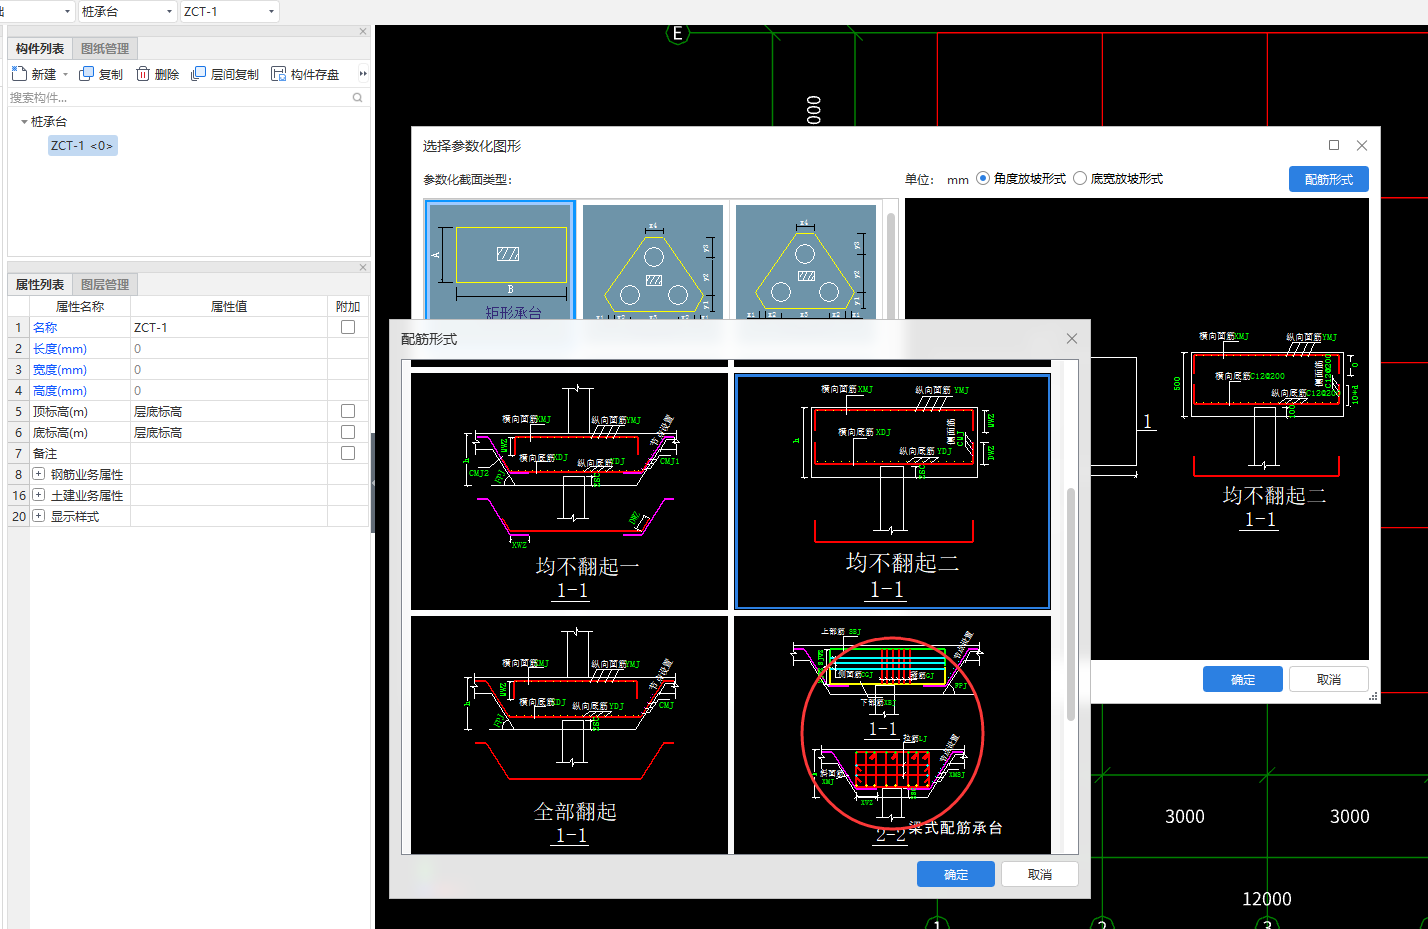
Task: Click the 层间复制 (Copy between floors) icon
Action: tap(198, 74)
